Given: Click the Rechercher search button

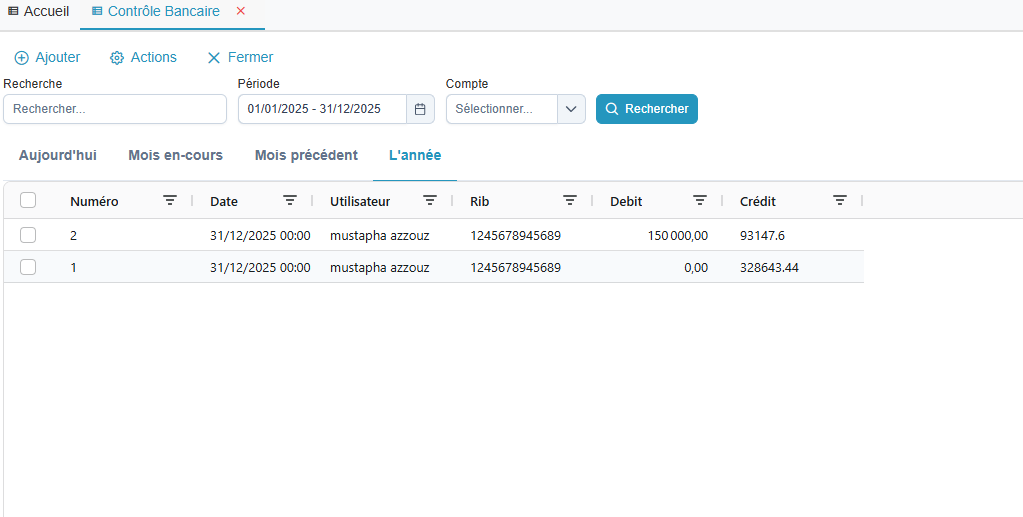Looking at the screenshot, I should 646,109.
